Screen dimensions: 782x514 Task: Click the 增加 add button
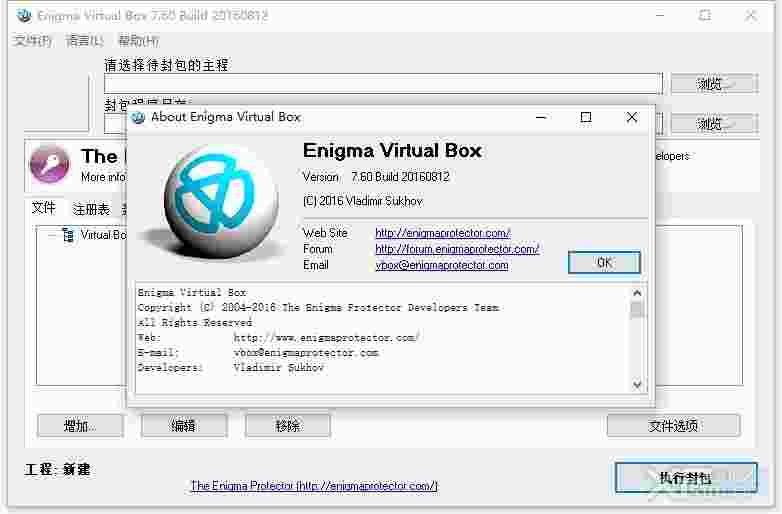[x=80, y=426]
